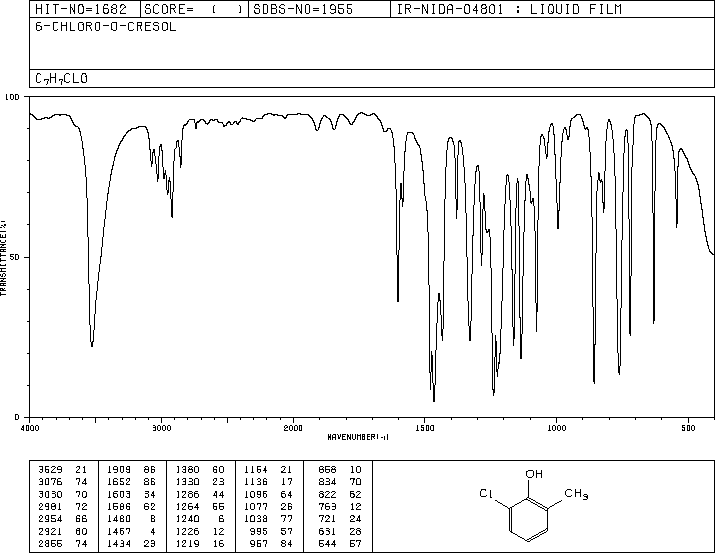
Task: Select peak table entry 1226
Action: coord(187,531)
